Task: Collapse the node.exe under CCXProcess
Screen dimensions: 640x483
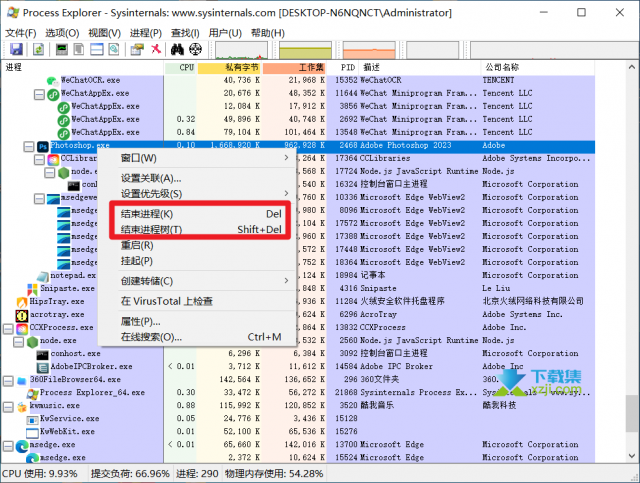Action: [x=18, y=341]
